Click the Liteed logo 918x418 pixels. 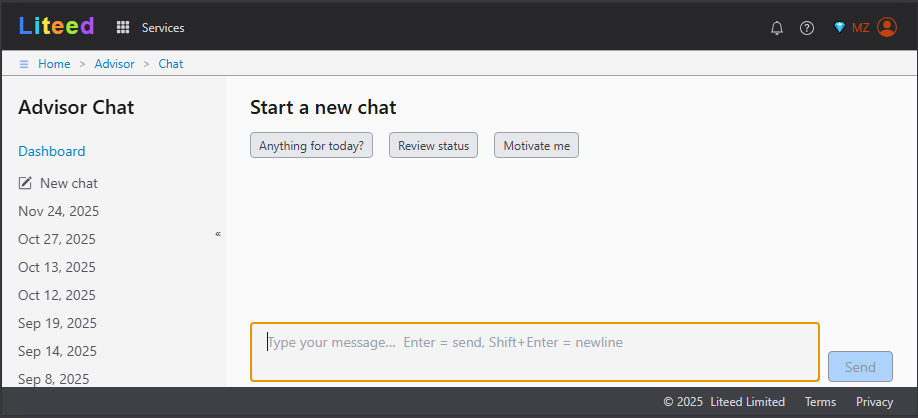[56, 26]
